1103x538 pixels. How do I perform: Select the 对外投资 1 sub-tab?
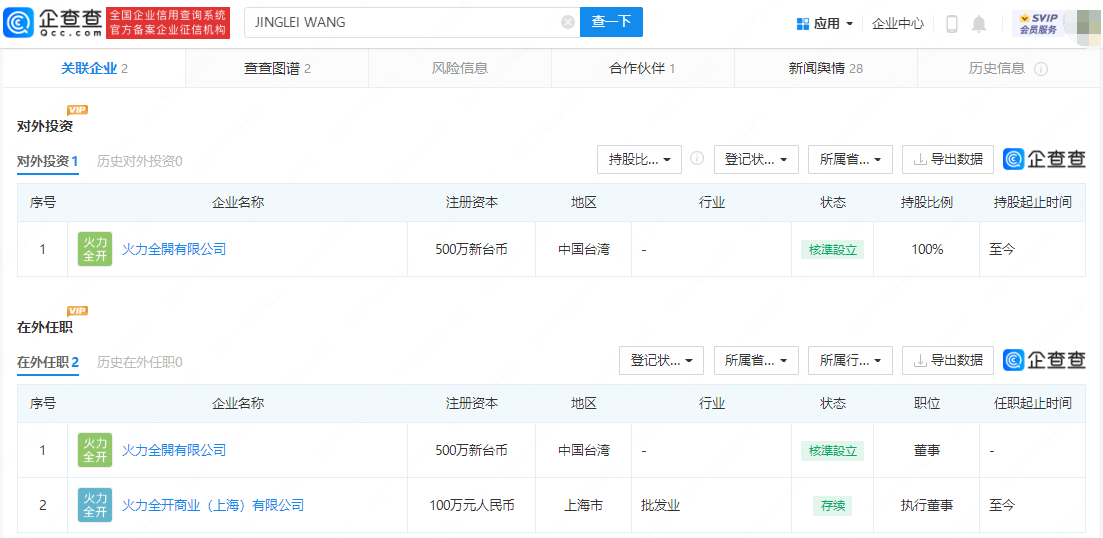[x=47, y=160]
